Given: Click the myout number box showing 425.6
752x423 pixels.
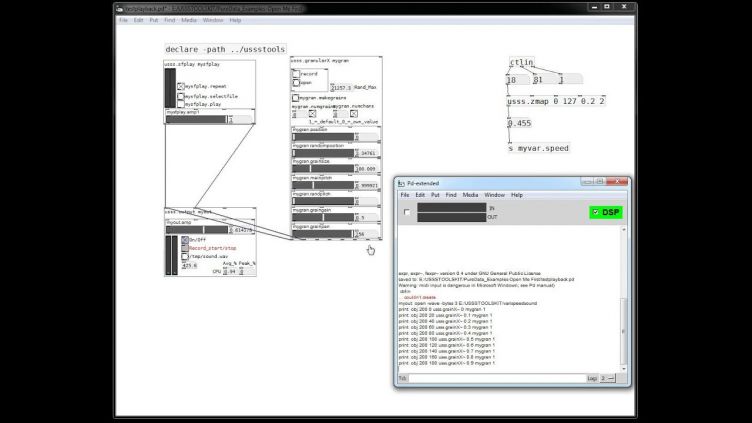Looking at the screenshot, I should tap(189, 265).
